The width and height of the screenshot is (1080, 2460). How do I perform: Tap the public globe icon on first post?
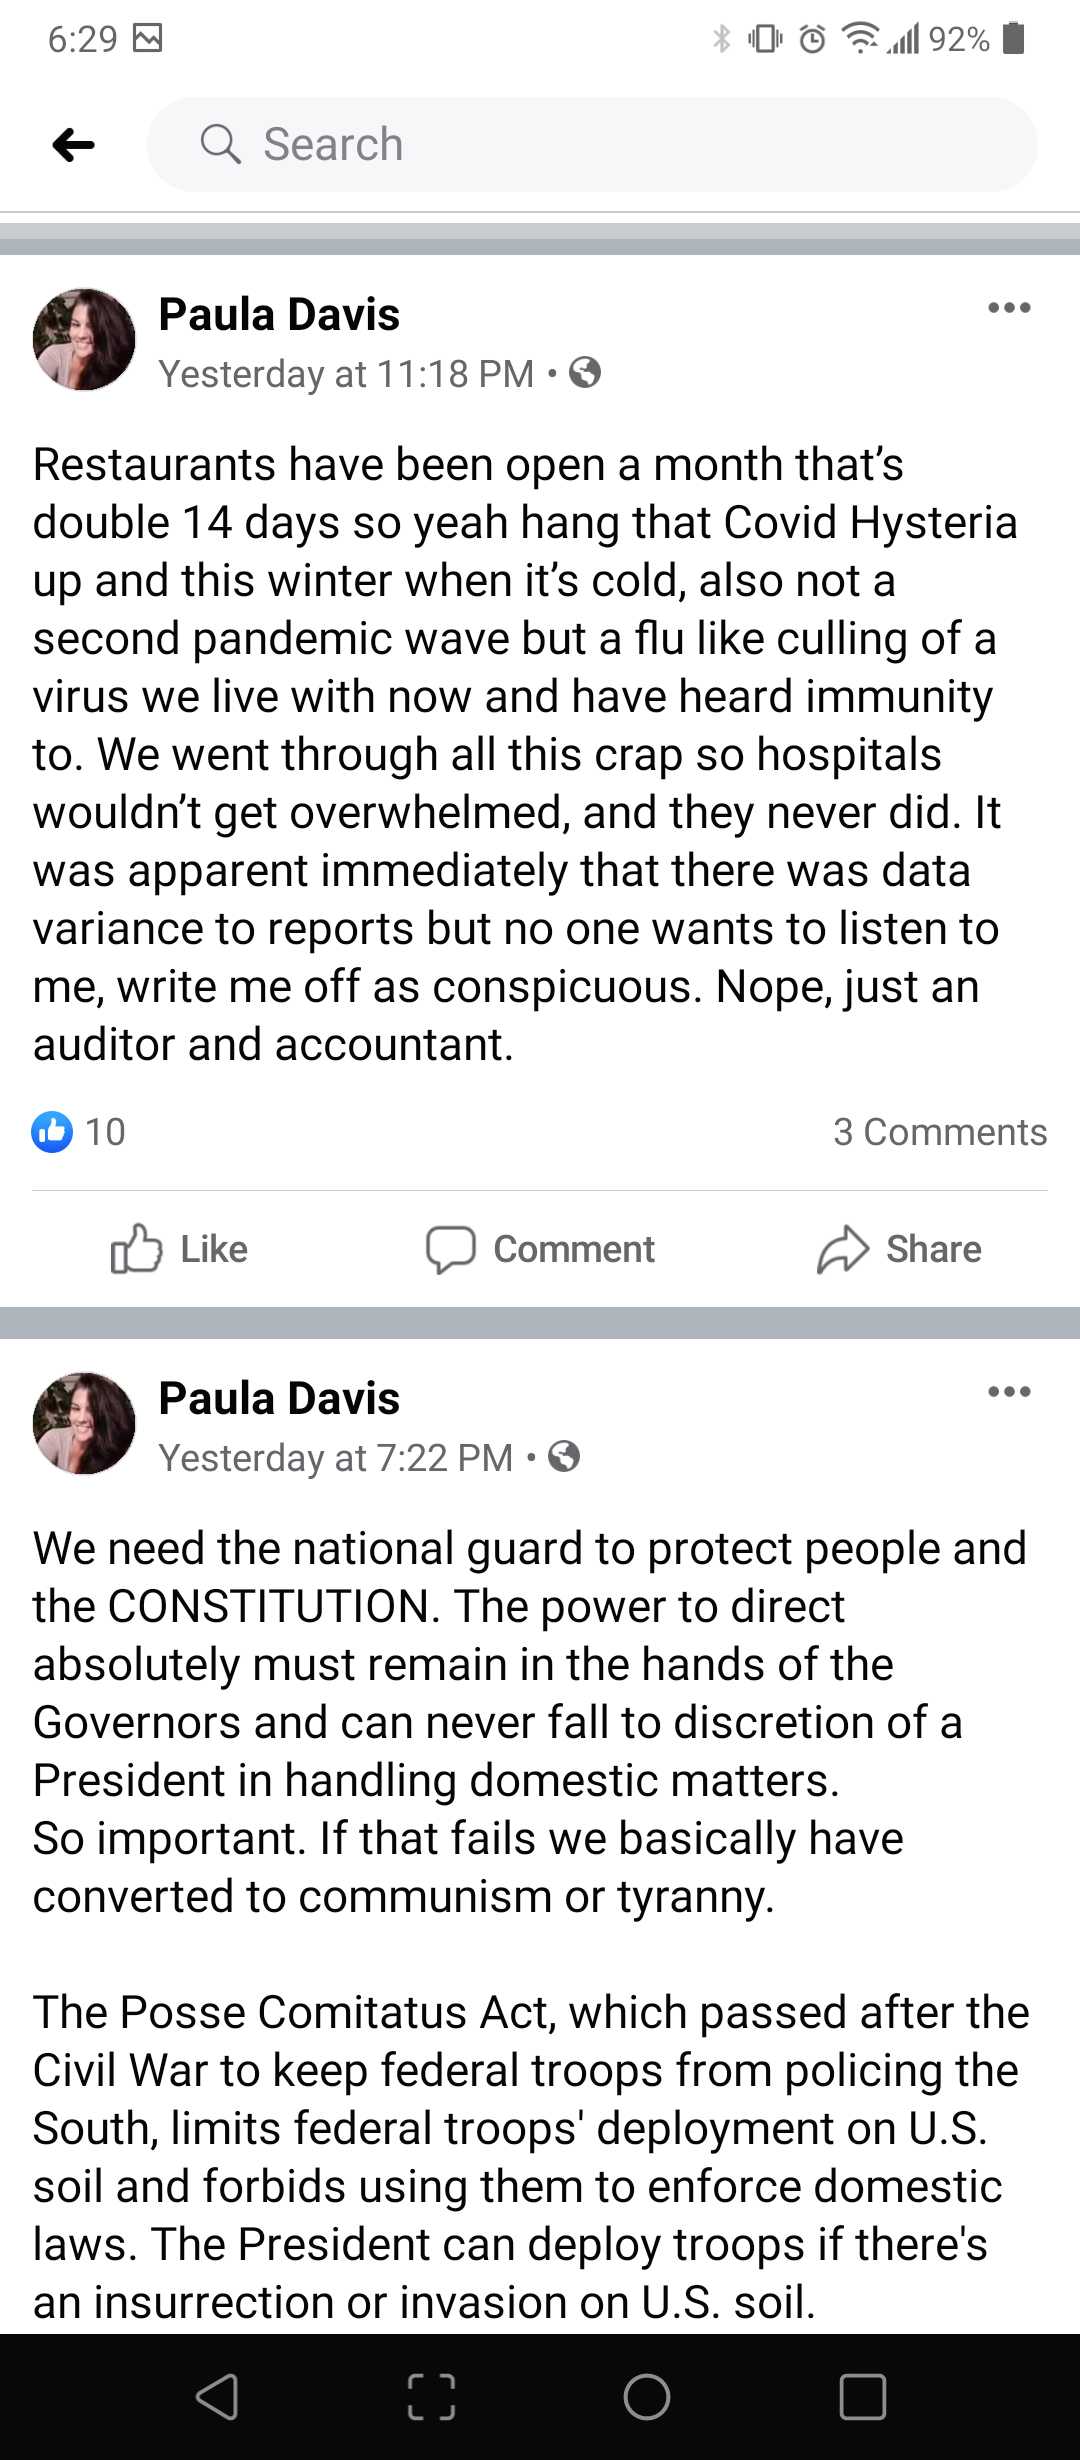coord(585,373)
